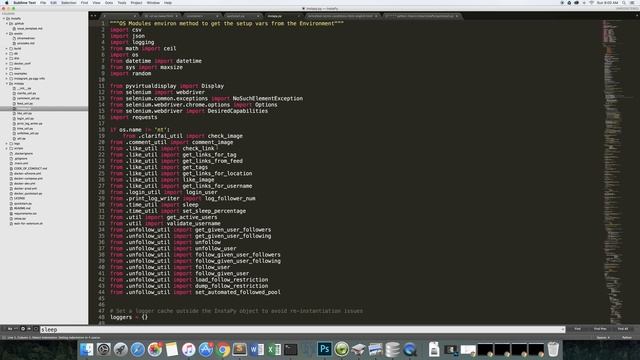Expand the build folder
This screenshot has height=360, width=640.
[x=7, y=48]
